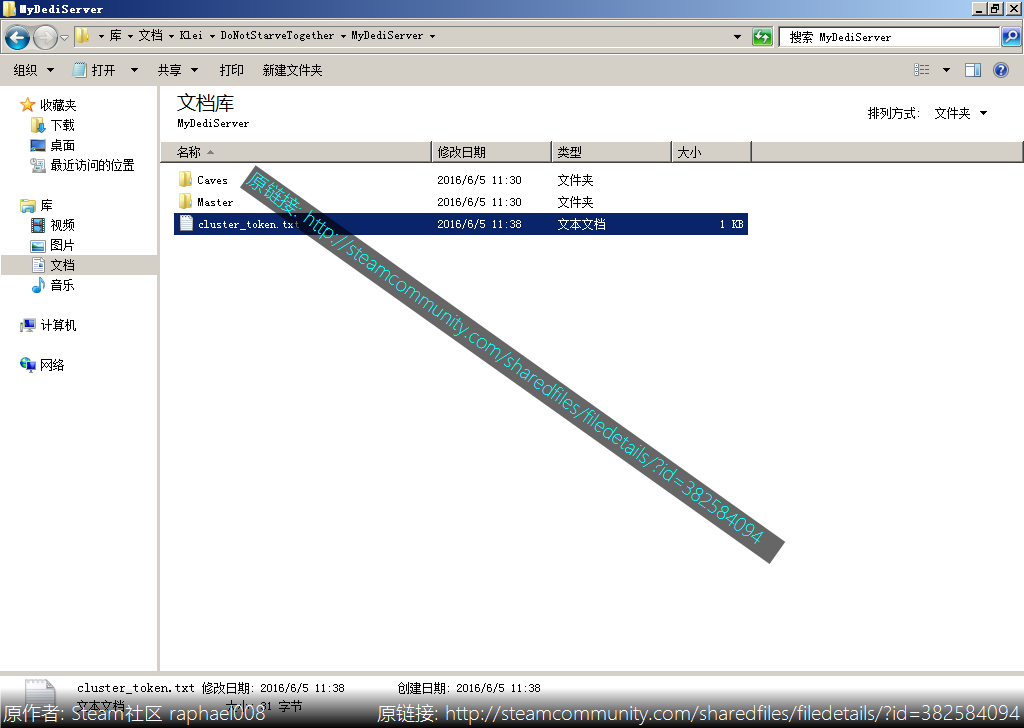Viewport: 1024px width, 728px height.
Task: Focus the 搜索 MyDediServer search box
Action: [x=889, y=37]
